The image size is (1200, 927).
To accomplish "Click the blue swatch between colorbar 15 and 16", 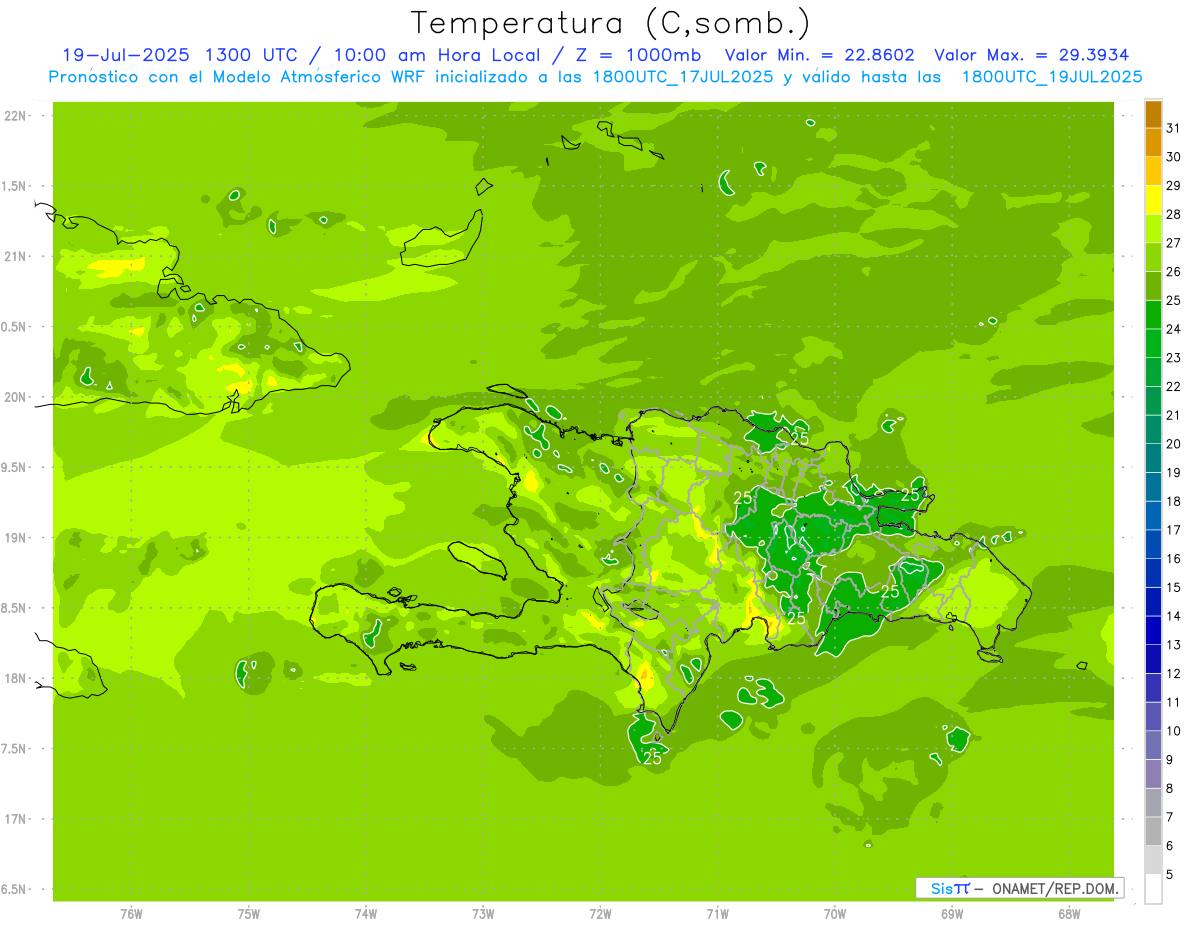I will (1153, 573).
